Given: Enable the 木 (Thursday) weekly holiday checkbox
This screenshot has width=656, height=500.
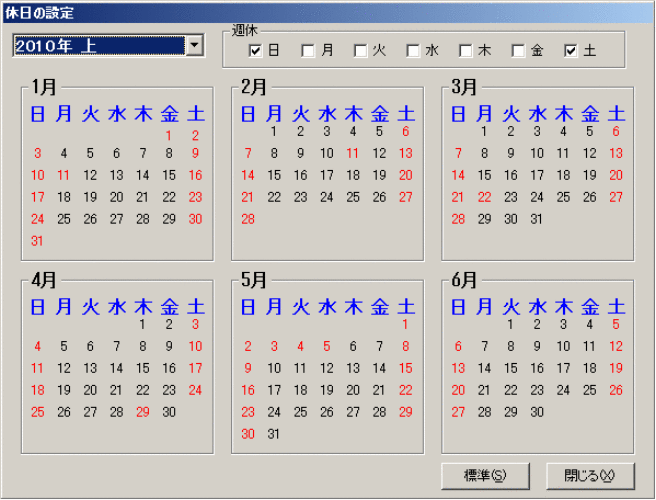Looking at the screenshot, I should click(466, 50).
